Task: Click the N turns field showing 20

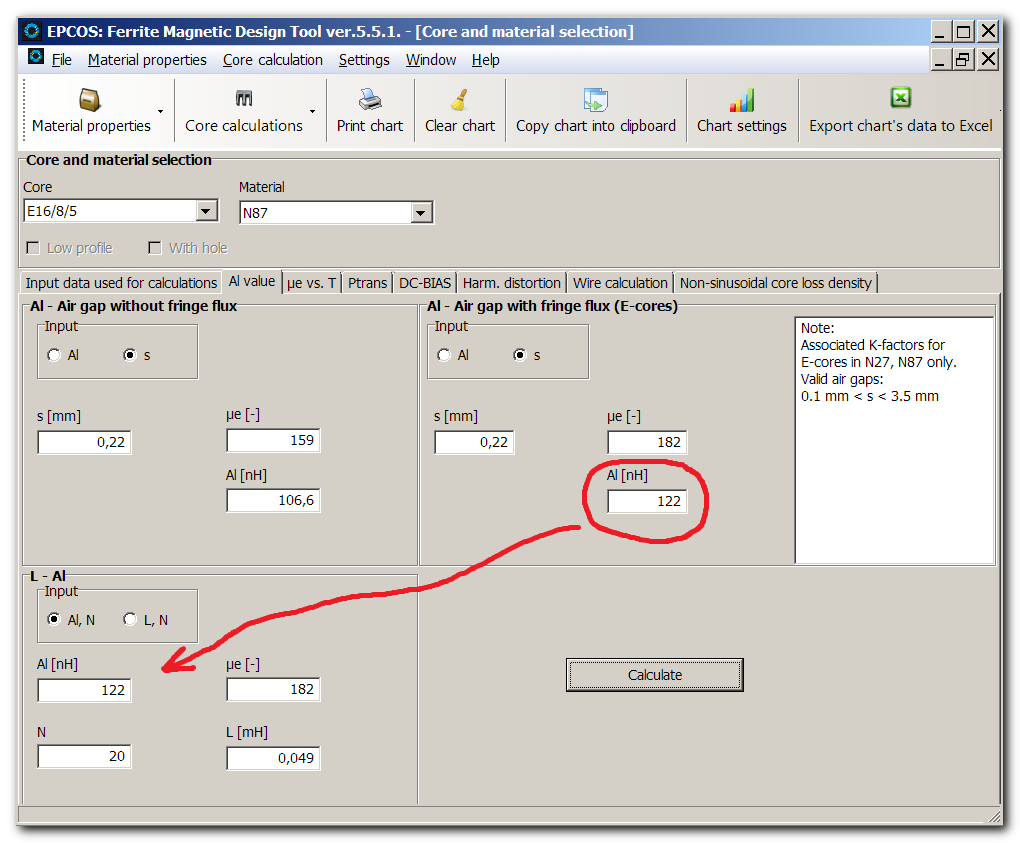Action: (85, 756)
